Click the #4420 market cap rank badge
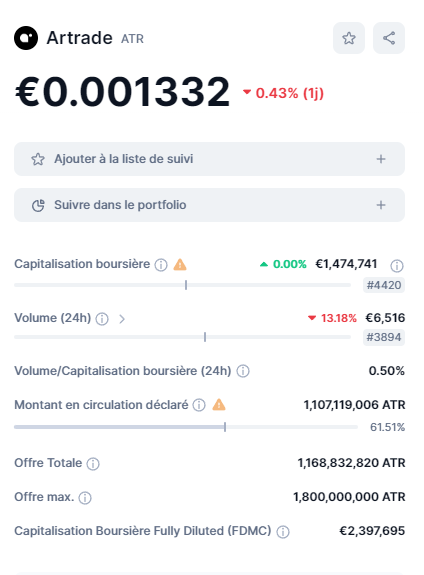Image resolution: width=424 pixels, height=575 pixels. pos(384,285)
